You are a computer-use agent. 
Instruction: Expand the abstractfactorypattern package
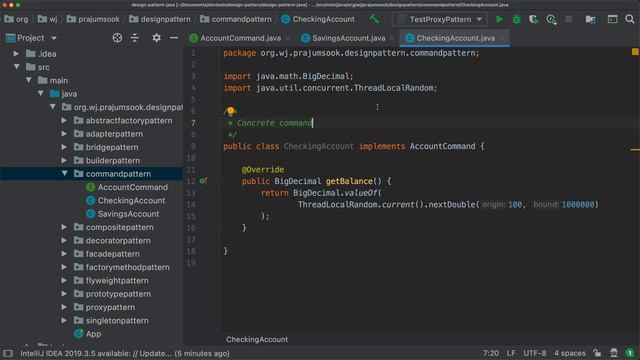pyautogui.click(x=64, y=120)
